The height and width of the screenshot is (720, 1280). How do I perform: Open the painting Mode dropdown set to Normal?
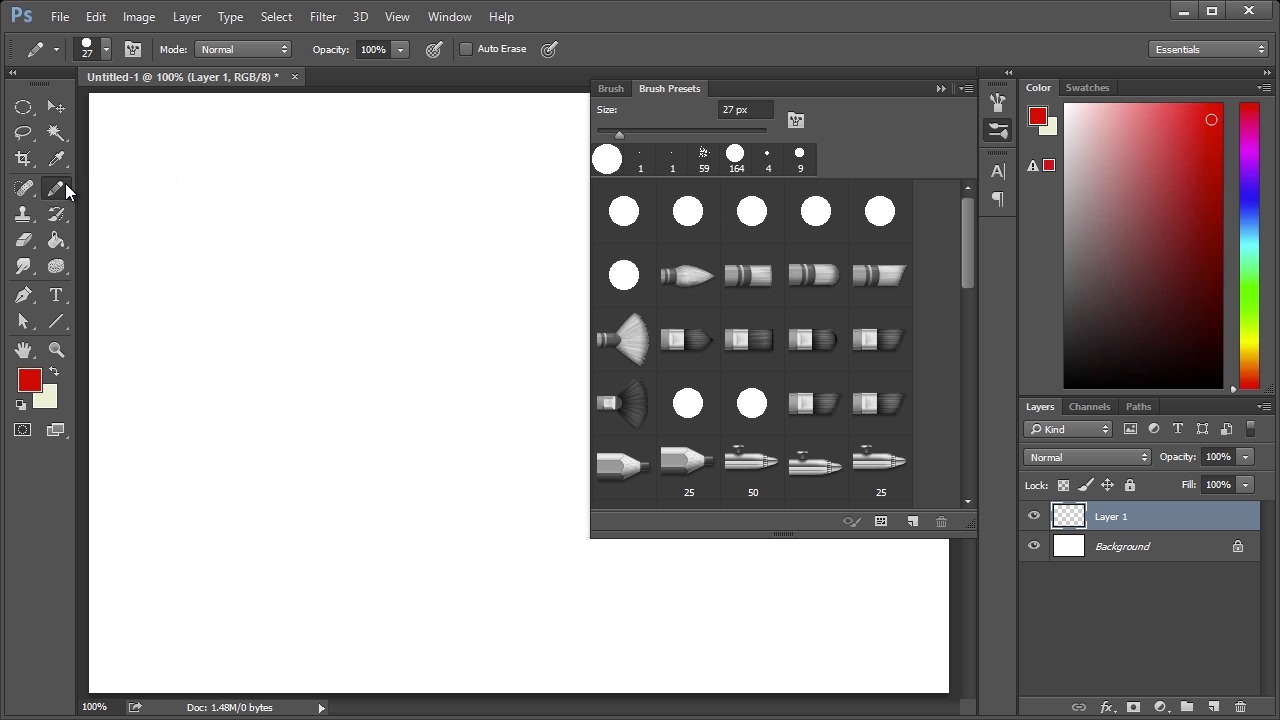coord(244,49)
